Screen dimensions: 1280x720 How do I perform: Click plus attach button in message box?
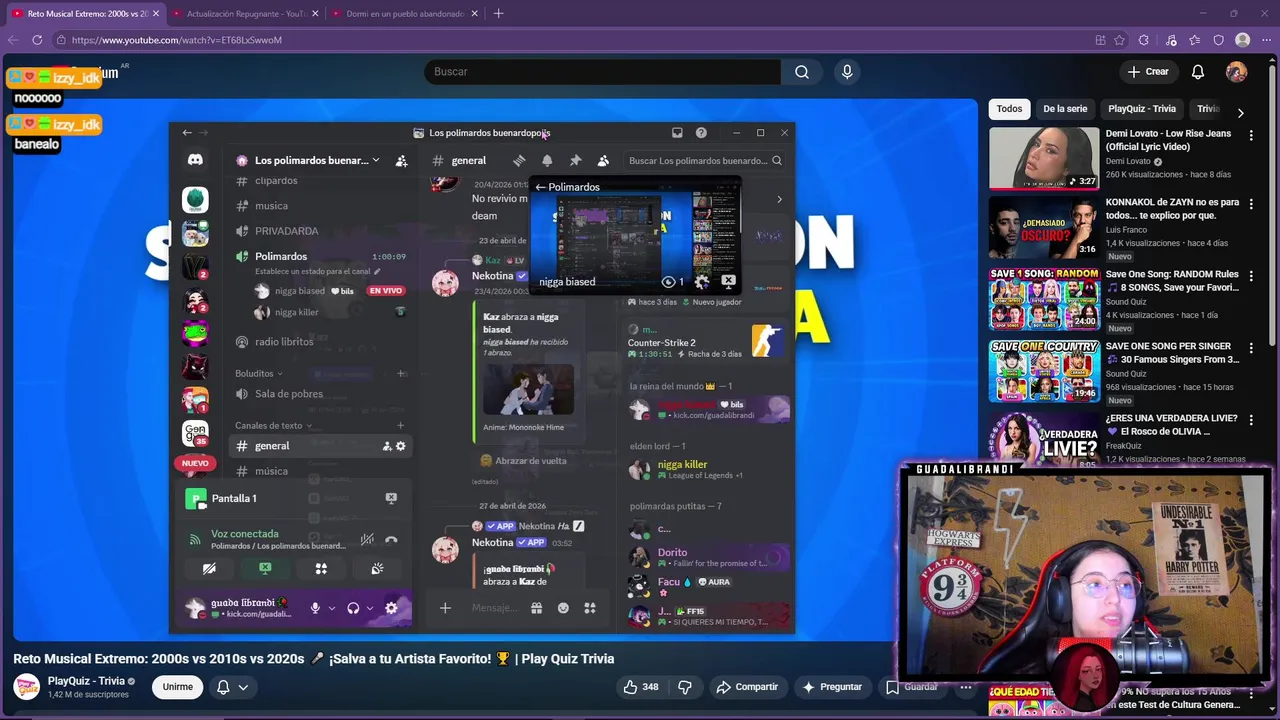(x=445, y=608)
